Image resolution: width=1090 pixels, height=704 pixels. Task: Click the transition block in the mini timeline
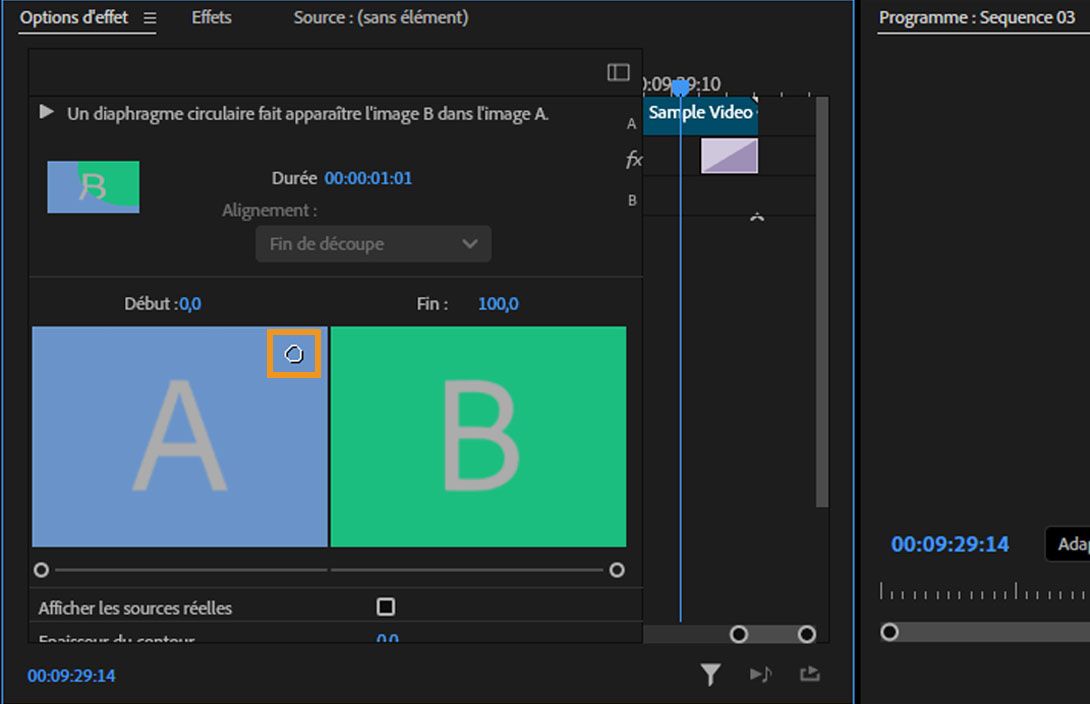tap(729, 156)
